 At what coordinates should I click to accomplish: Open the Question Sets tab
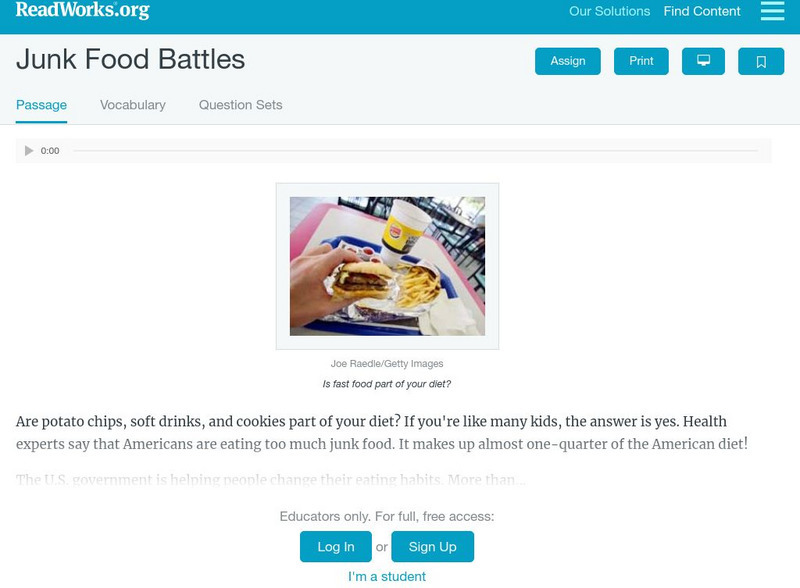coord(240,105)
